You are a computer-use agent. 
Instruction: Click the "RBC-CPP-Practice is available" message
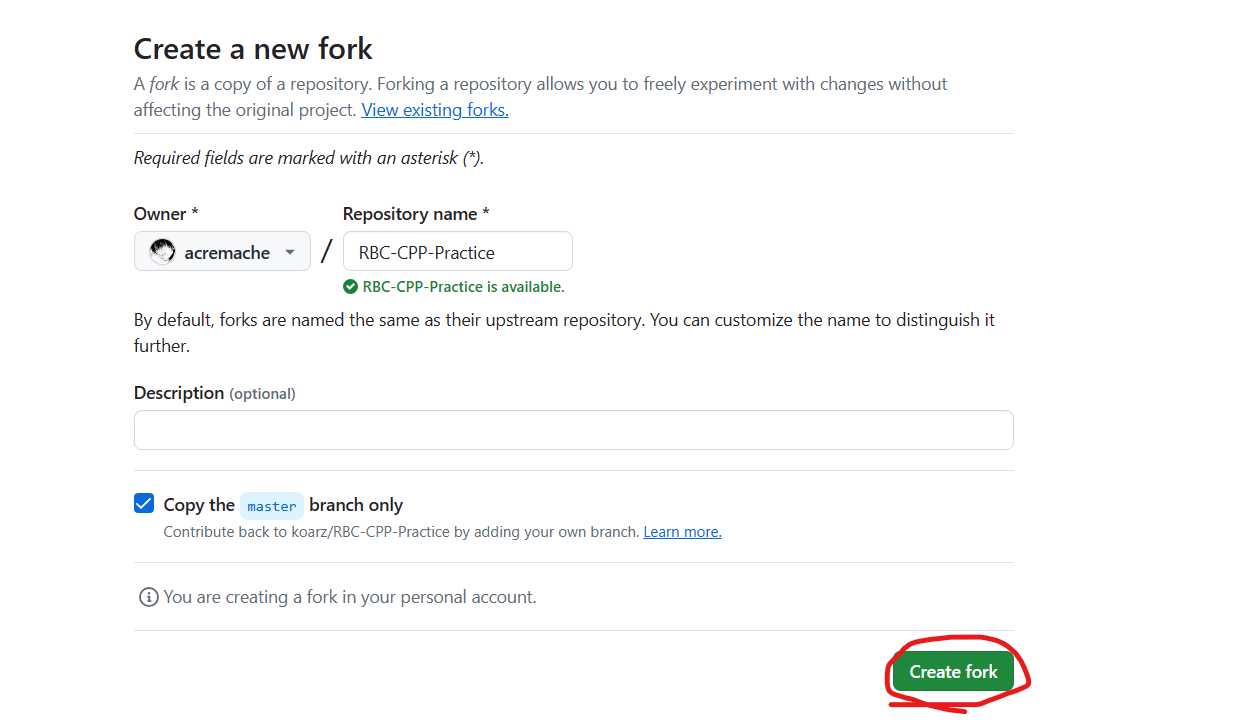pyautogui.click(x=463, y=287)
